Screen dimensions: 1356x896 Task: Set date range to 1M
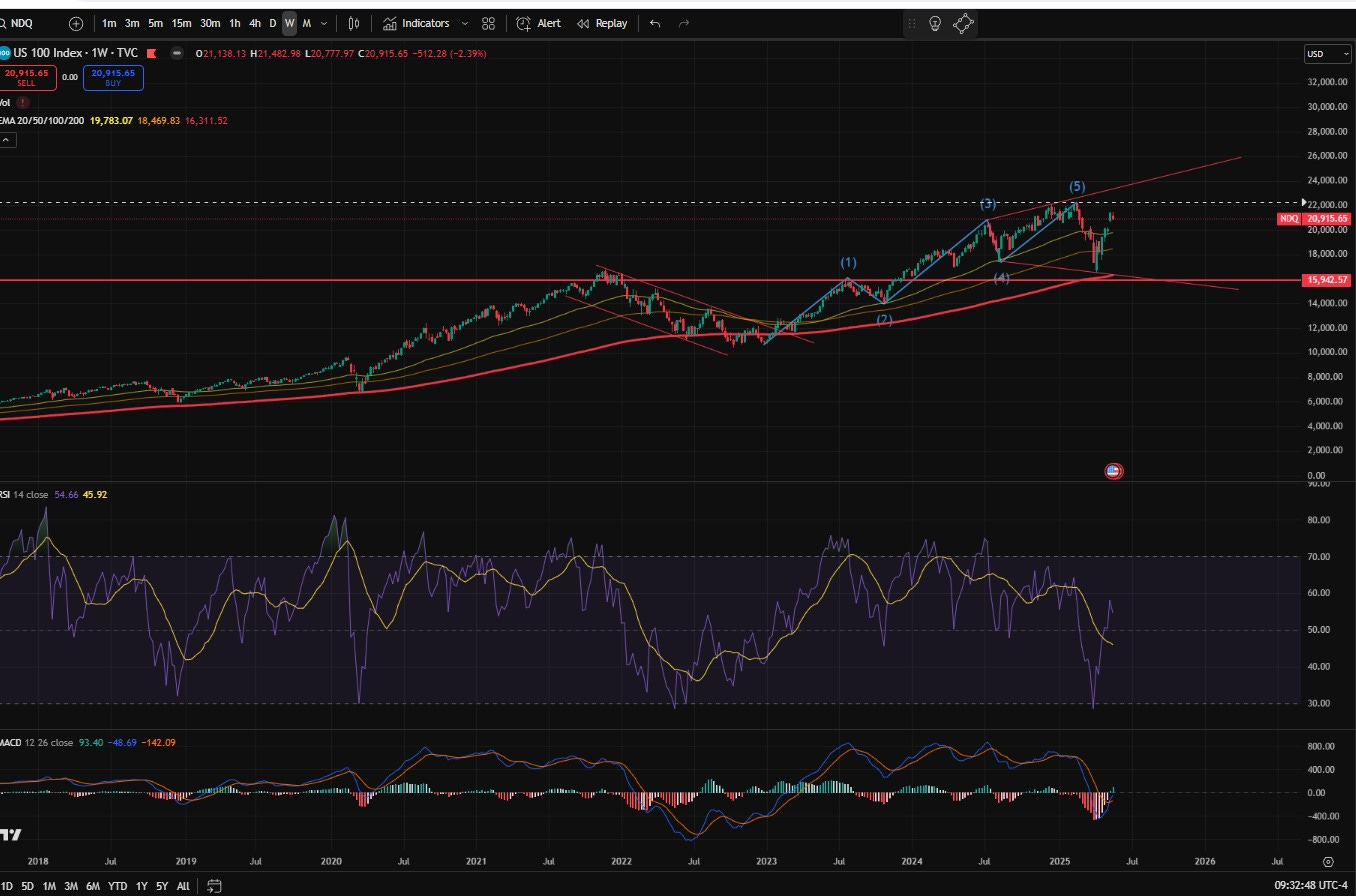pos(49,886)
